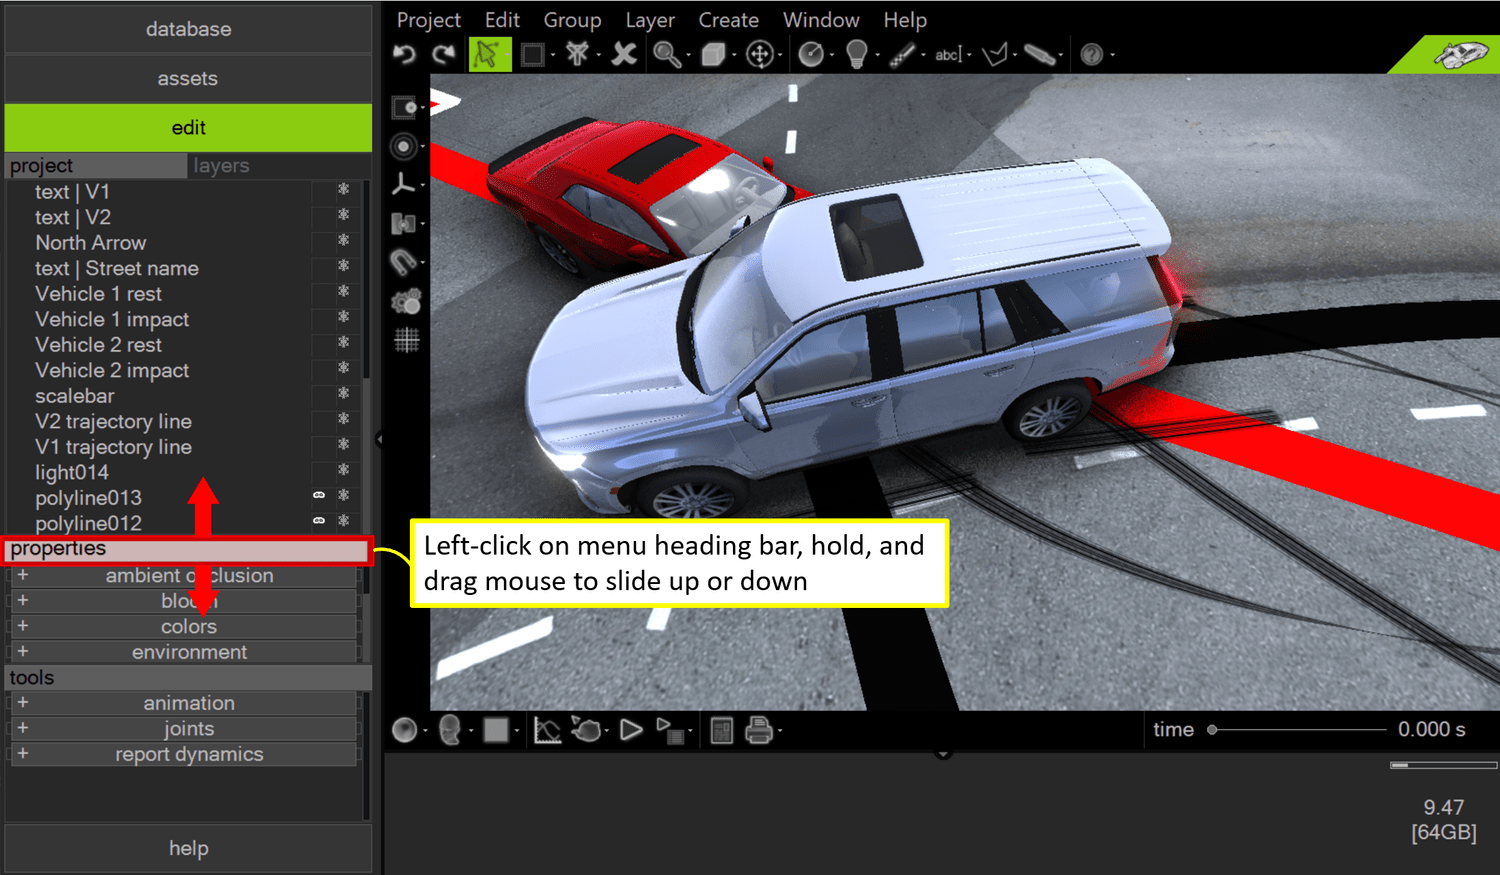Click the undo arrow

click(x=404, y=54)
